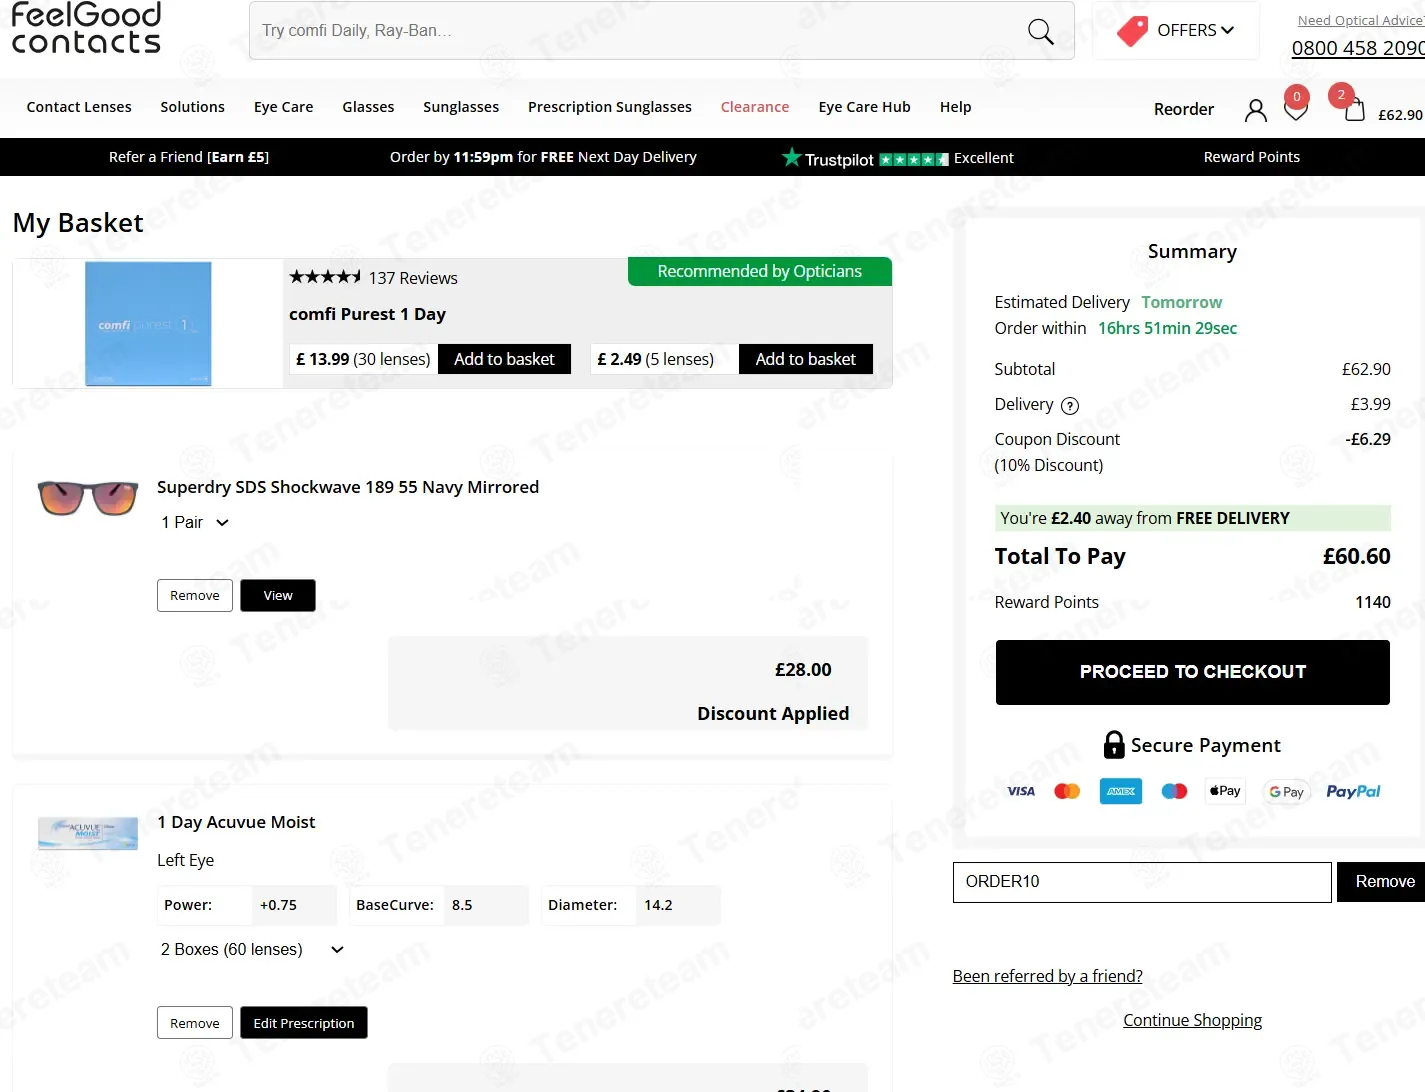The image size is (1425, 1092).
Task: Click the Superdry SDS Shockwave product title
Action: click(x=348, y=487)
